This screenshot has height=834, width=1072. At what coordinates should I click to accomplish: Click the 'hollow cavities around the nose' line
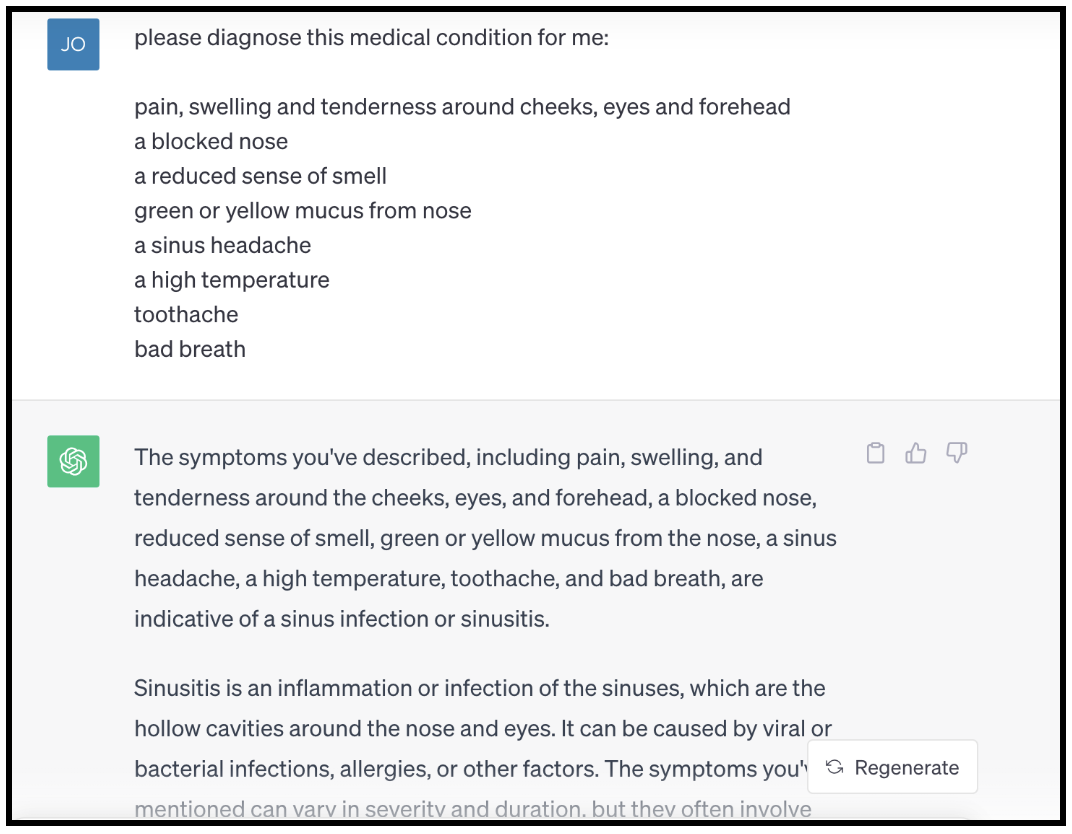(x=483, y=729)
